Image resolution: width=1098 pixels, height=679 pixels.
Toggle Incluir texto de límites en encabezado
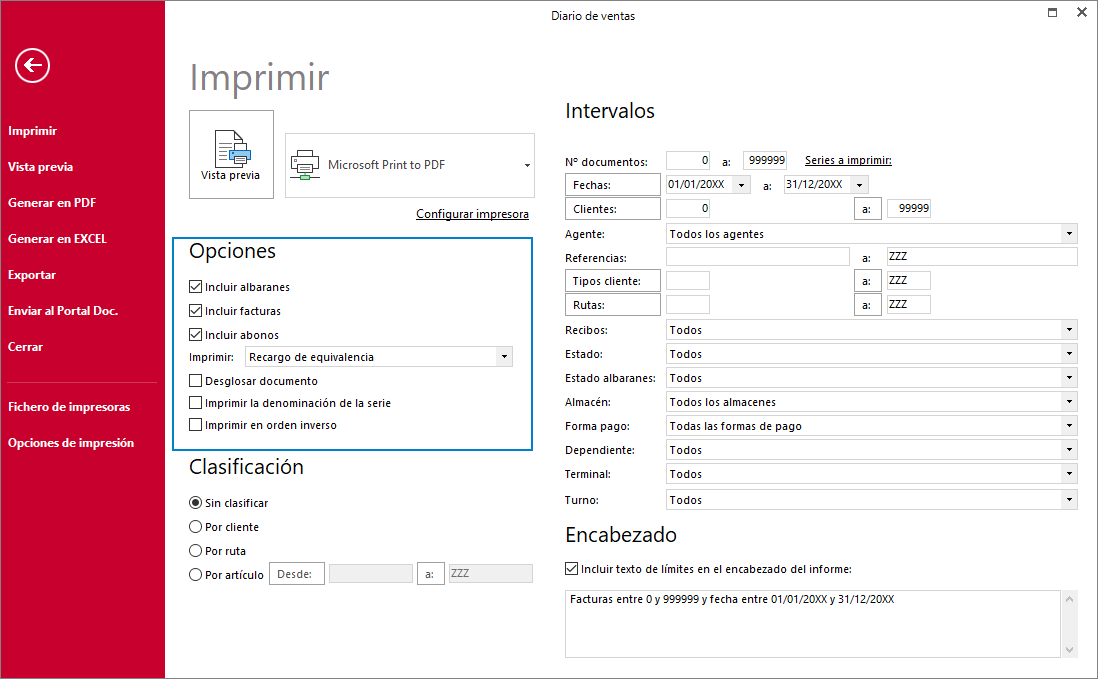[571, 569]
